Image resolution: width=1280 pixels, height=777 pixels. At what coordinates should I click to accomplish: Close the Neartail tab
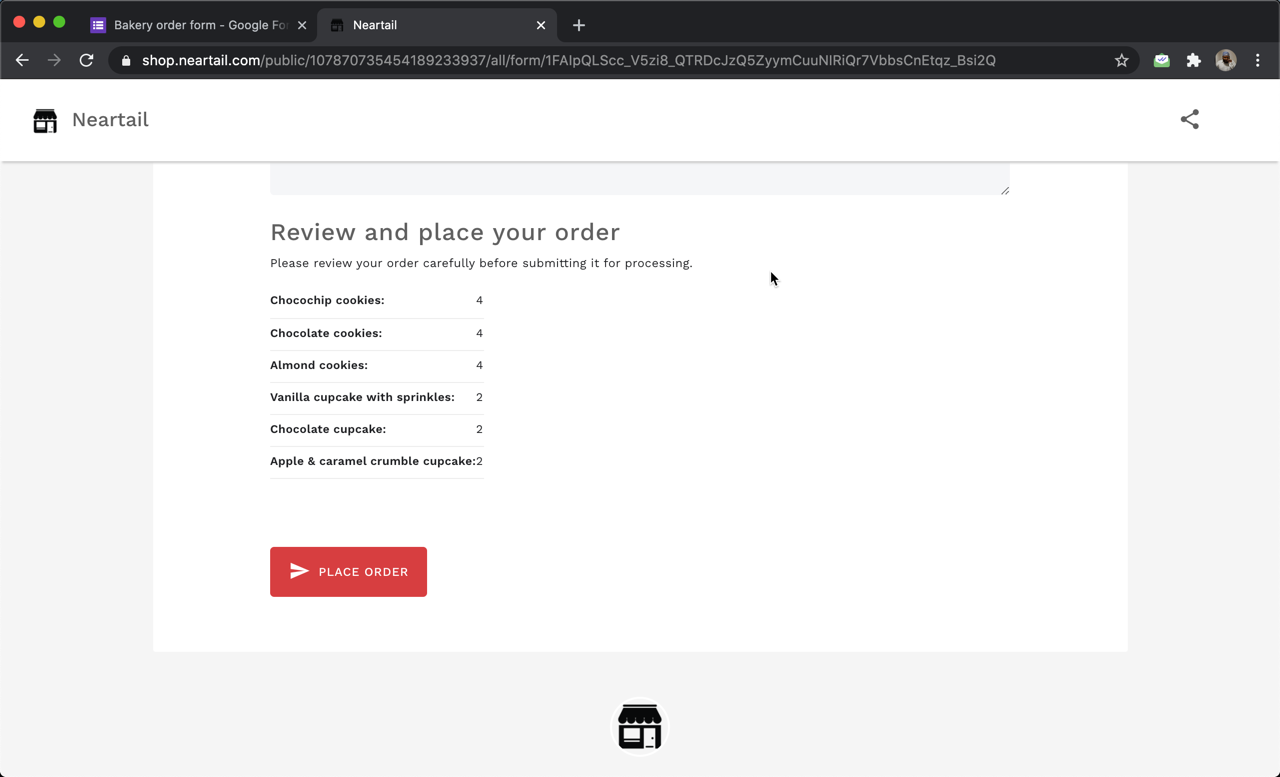pos(541,24)
